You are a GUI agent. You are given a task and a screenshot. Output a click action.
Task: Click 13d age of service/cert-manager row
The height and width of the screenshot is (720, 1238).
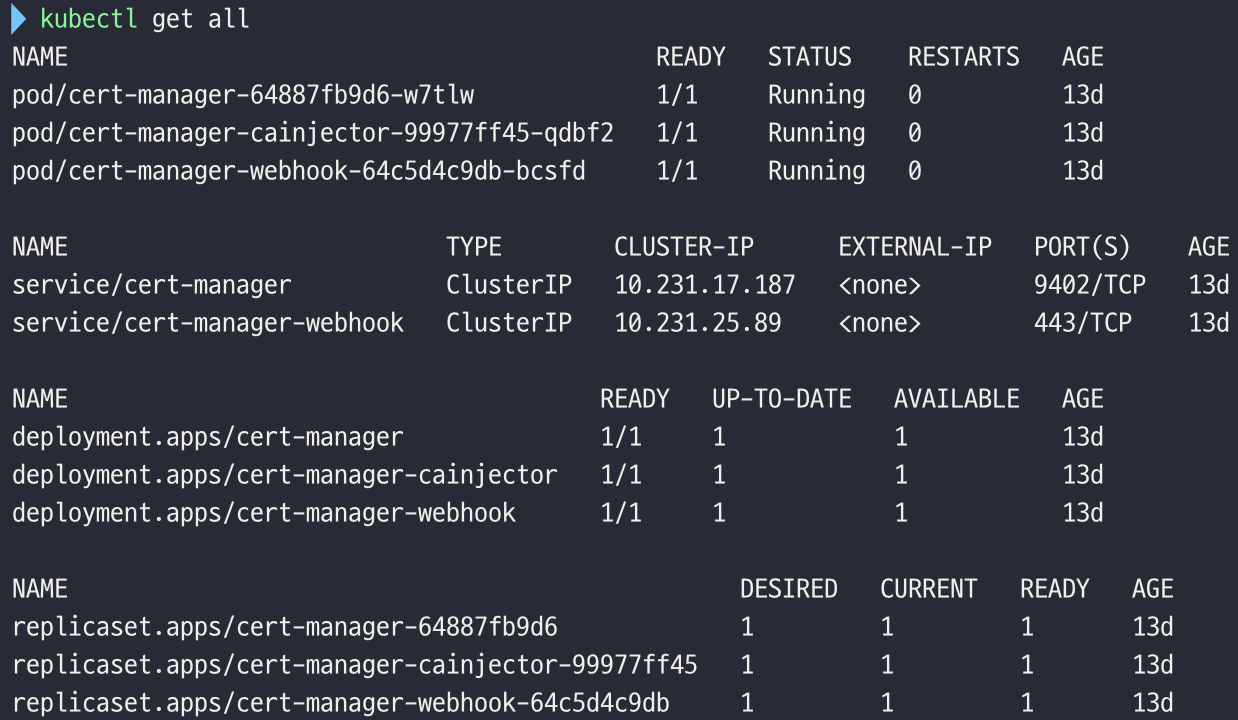coord(1208,285)
